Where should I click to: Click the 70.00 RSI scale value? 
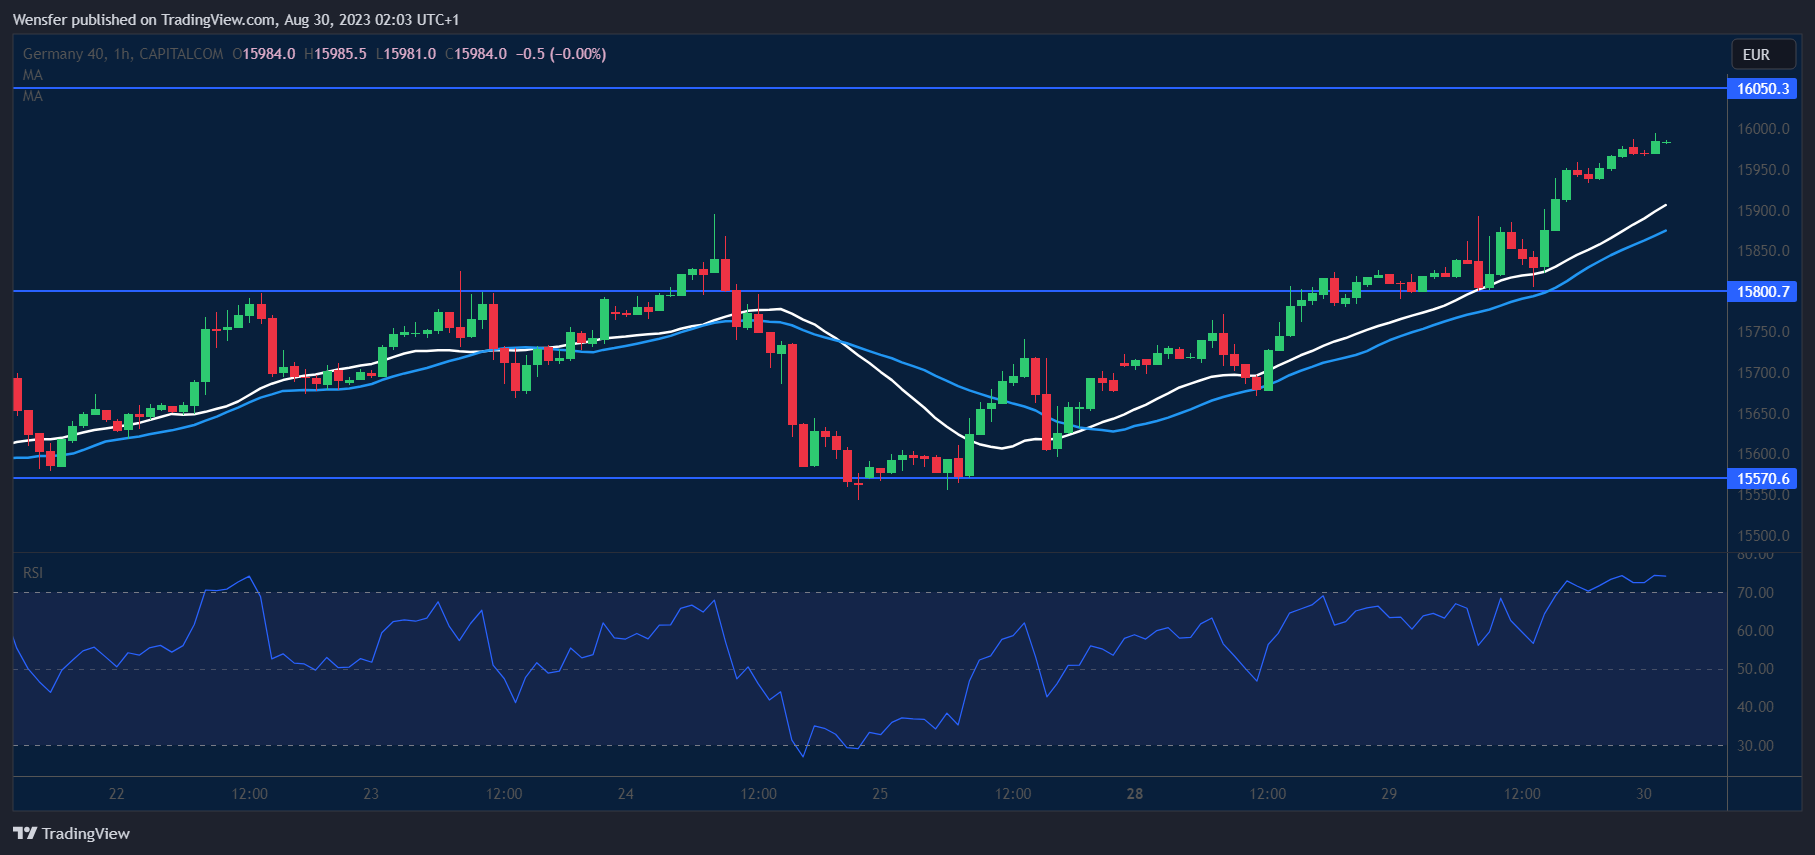click(1755, 593)
